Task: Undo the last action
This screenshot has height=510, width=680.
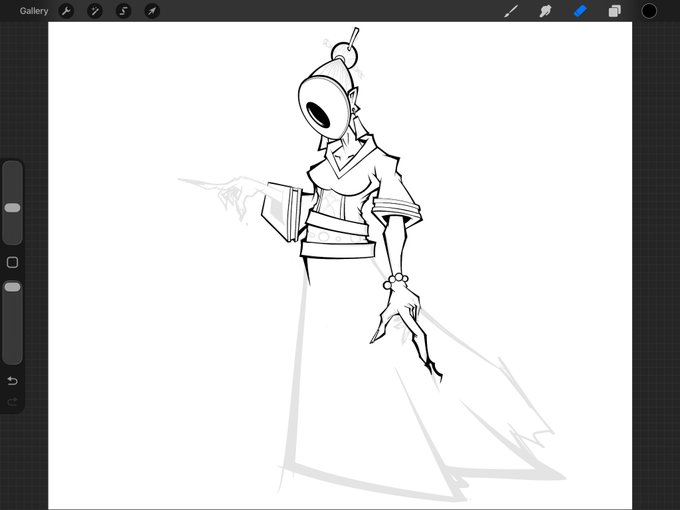Action: tap(13, 381)
